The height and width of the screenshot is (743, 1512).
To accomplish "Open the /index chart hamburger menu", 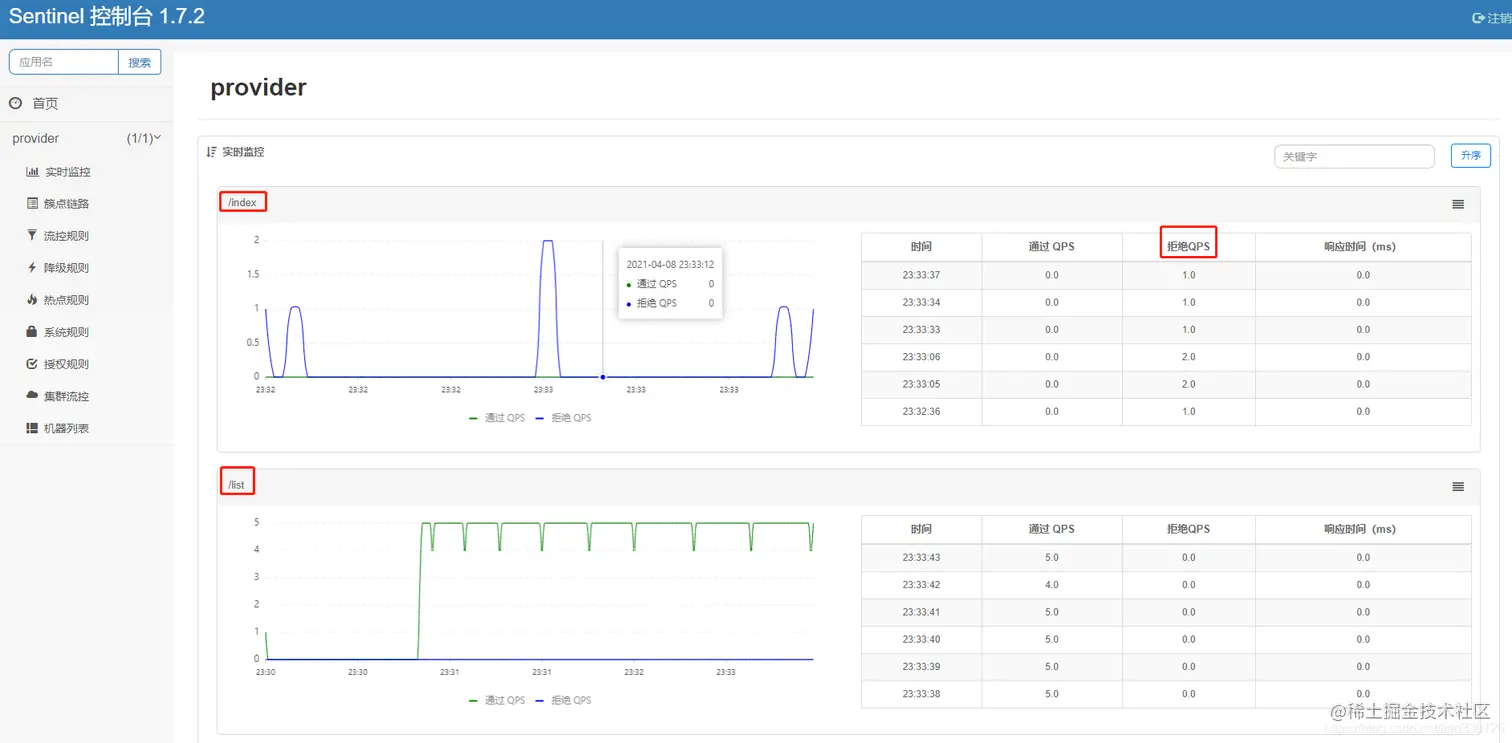I will pos(1458,204).
